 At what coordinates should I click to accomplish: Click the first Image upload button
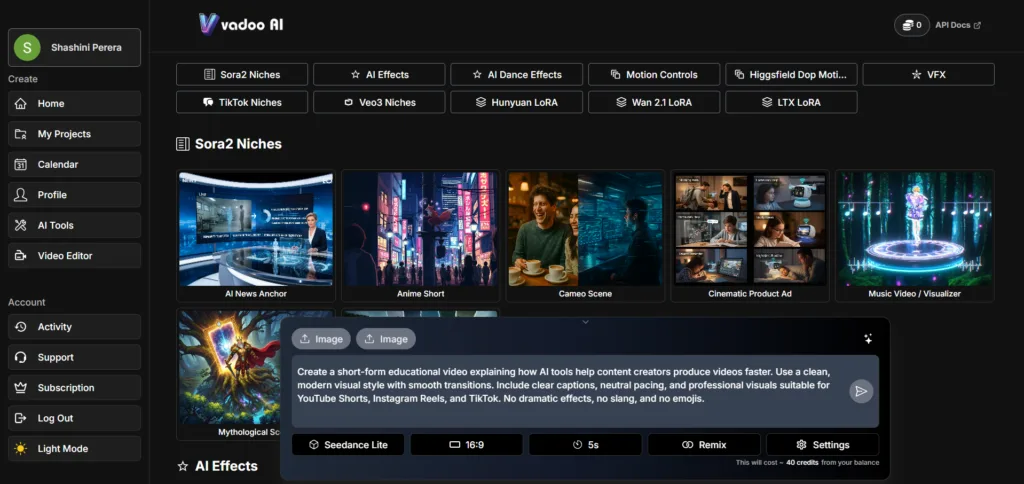321,339
